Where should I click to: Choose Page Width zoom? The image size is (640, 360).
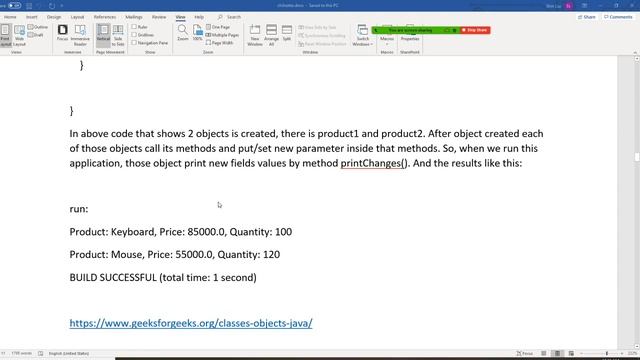click(220, 43)
